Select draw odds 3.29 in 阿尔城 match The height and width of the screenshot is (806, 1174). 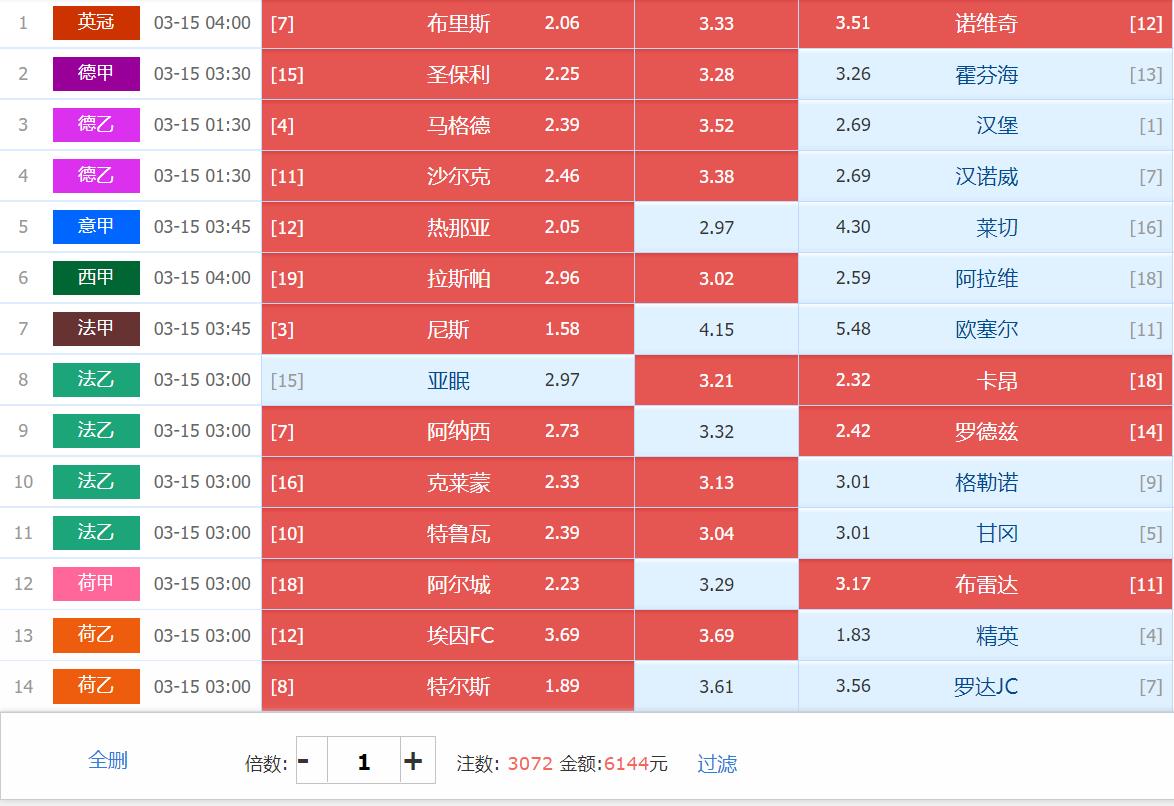717,584
